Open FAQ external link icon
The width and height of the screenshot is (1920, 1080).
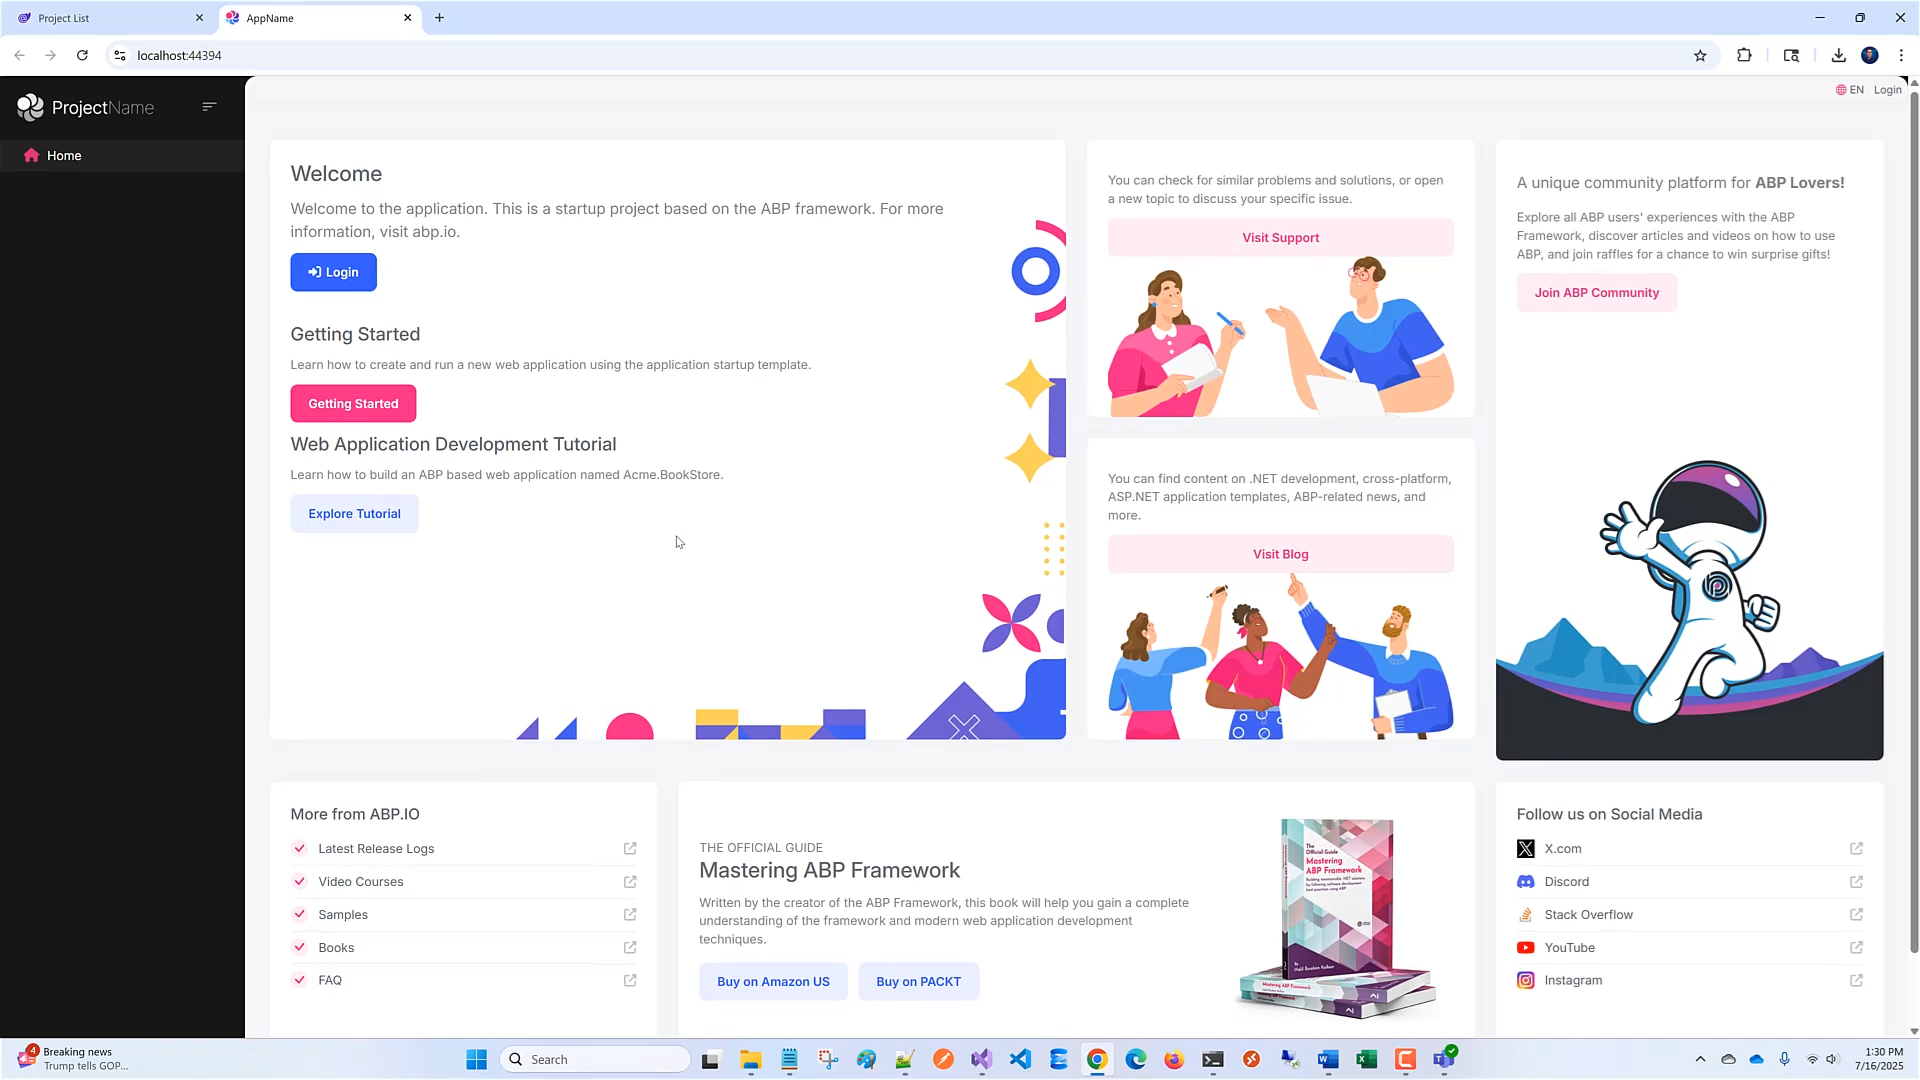[x=630, y=980]
